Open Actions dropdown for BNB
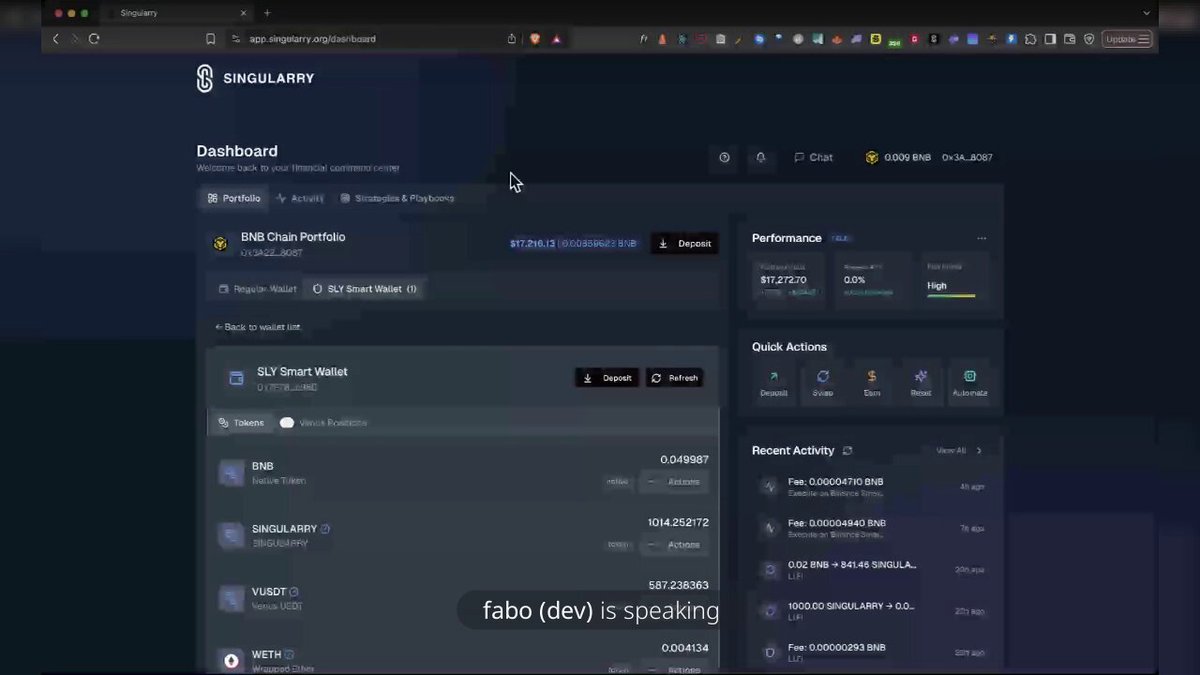Viewport: 1200px width, 675px height. click(675, 482)
